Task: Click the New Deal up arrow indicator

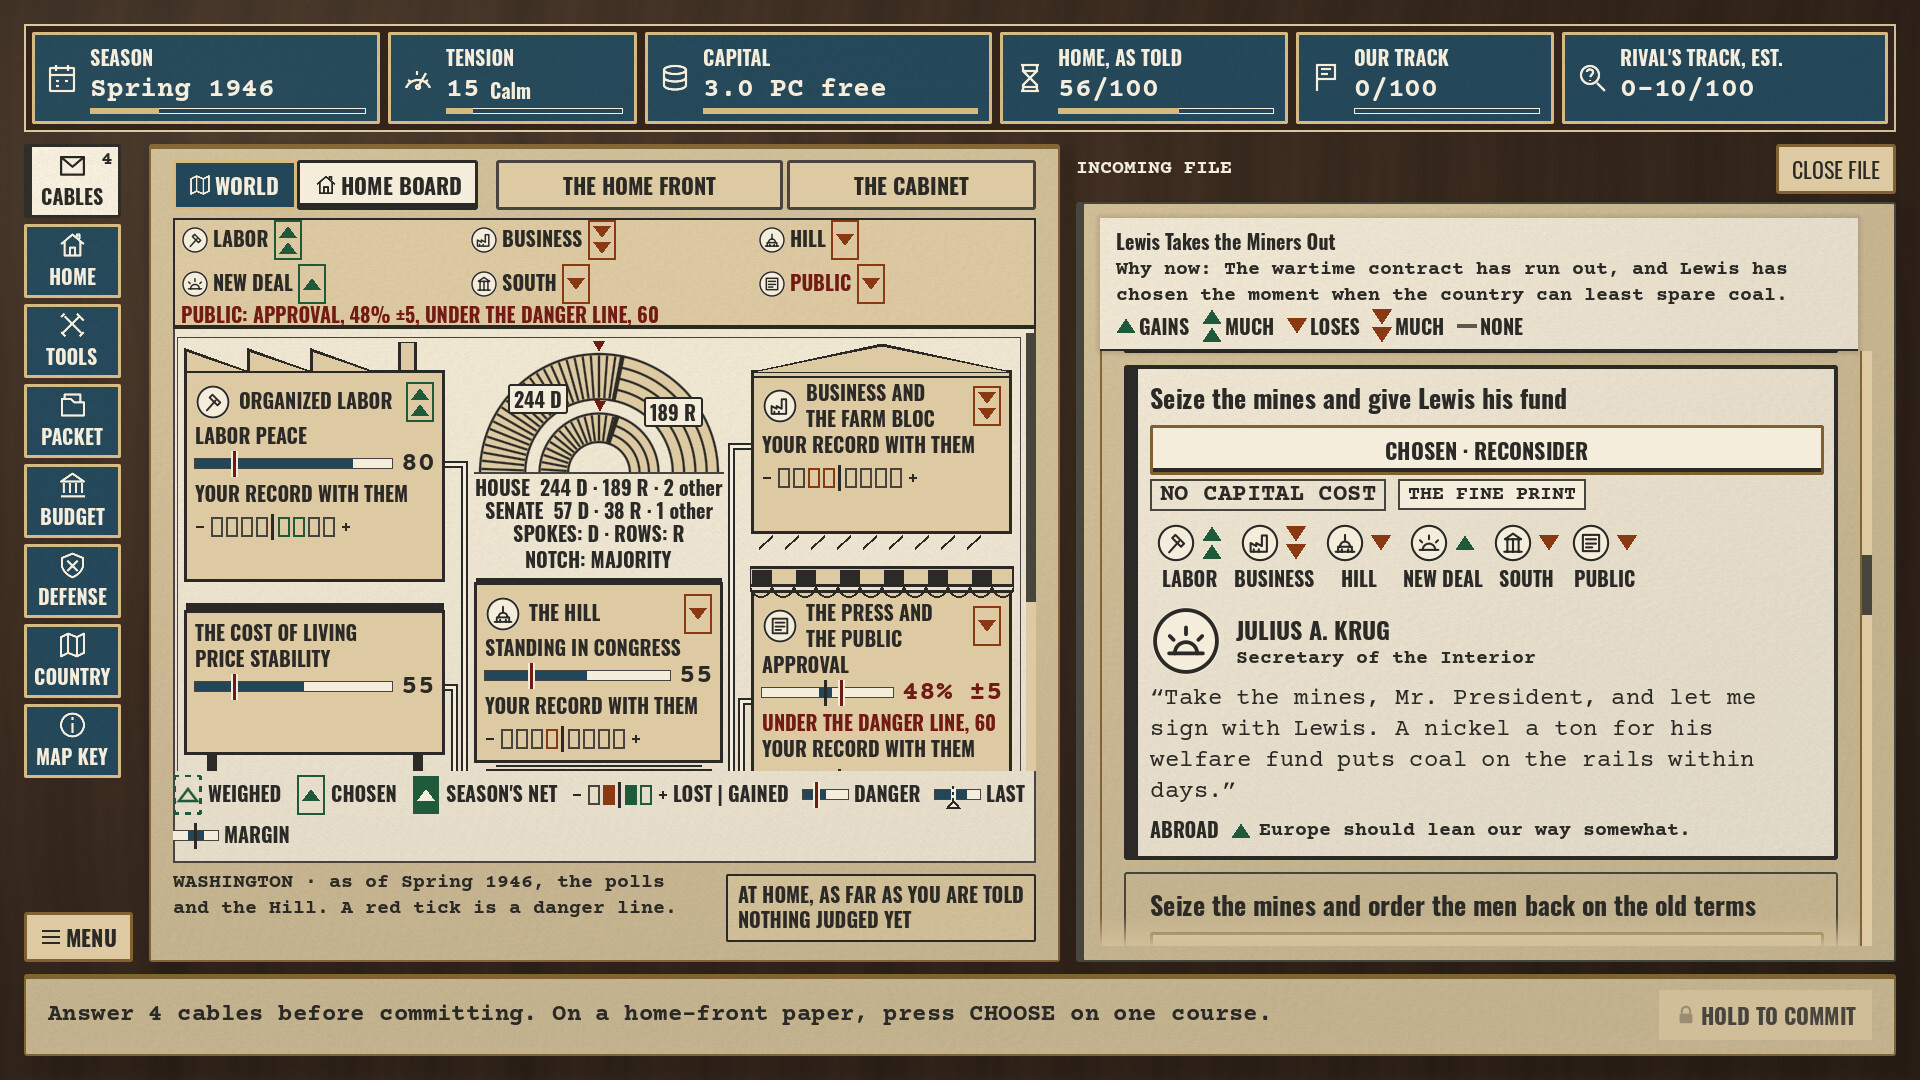Action: tap(312, 284)
